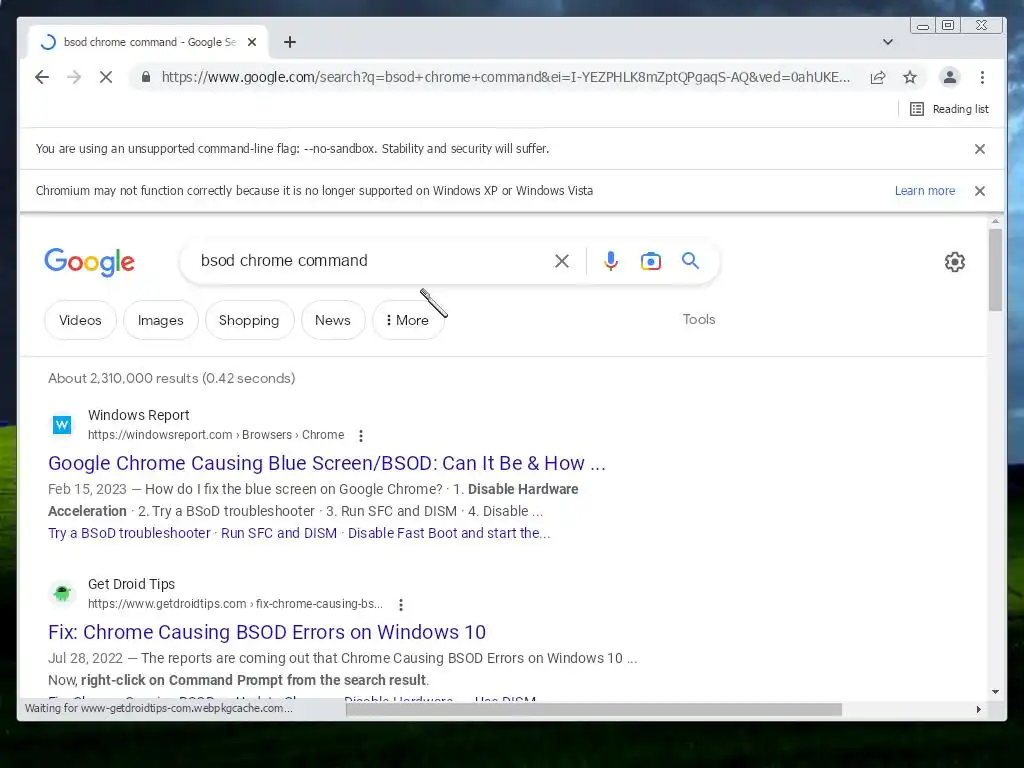Open the Chromium three-dot menu
Screen dimensions: 1024x768
[982, 77]
